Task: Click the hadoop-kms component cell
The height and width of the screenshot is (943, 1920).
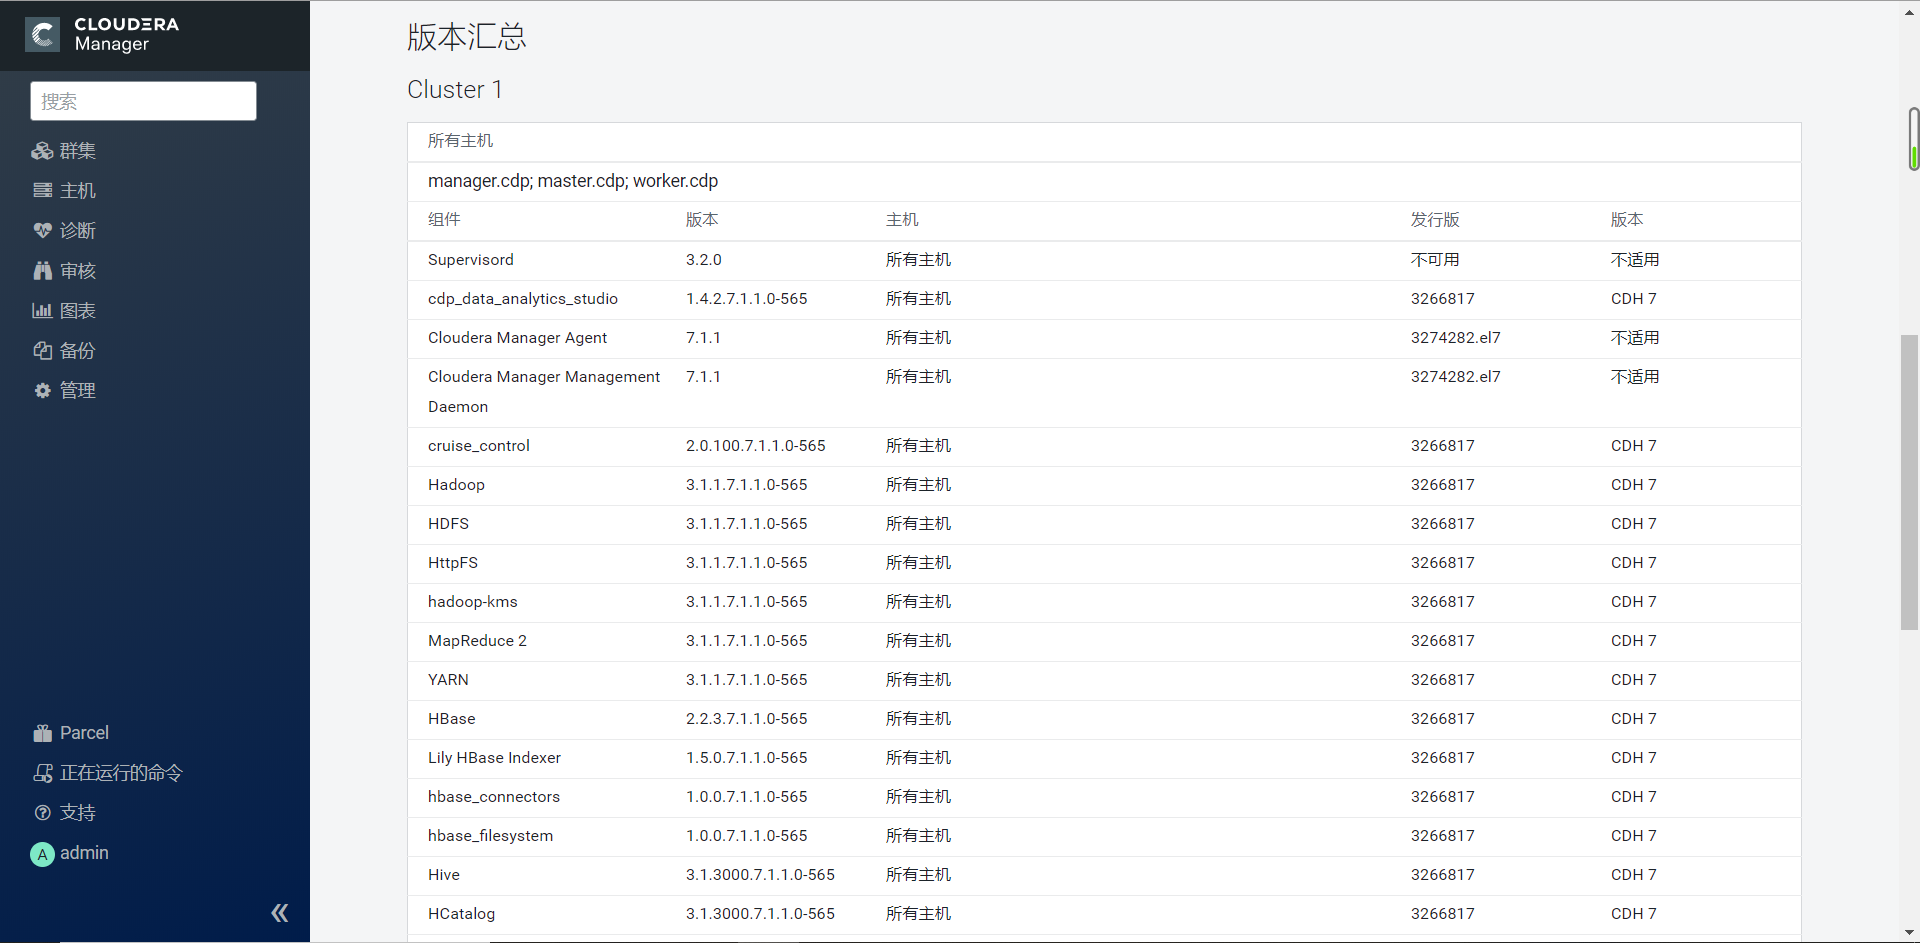Action: click(x=473, y=602)
